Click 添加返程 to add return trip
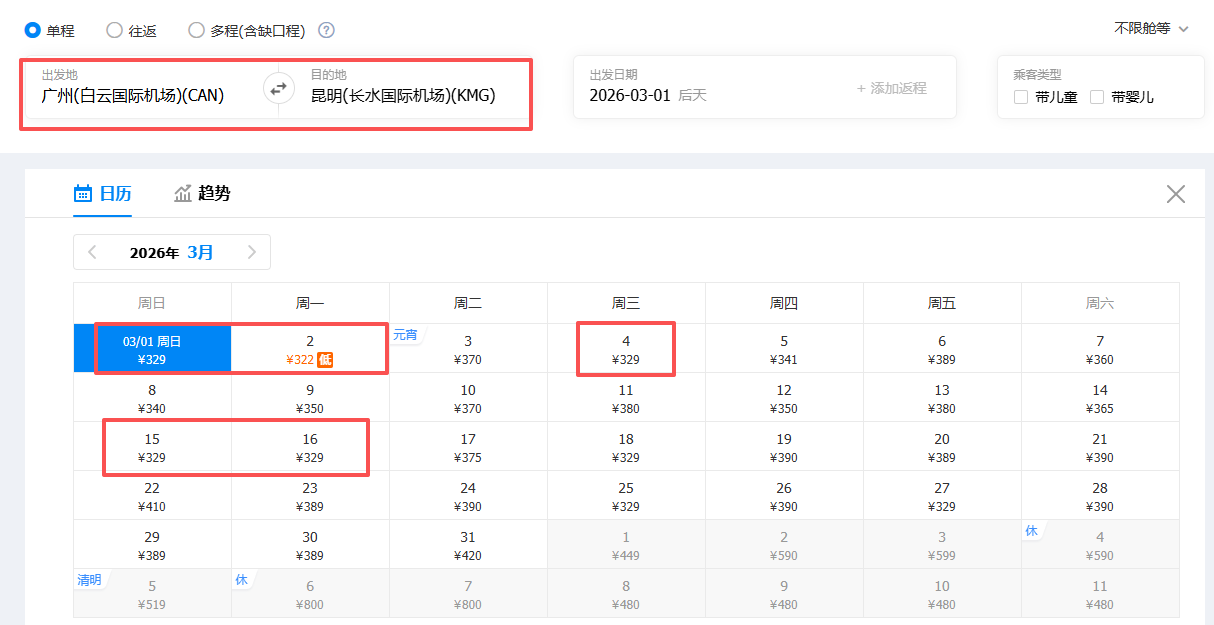Screen dimensions: 1214x625 tap(891, 88)
